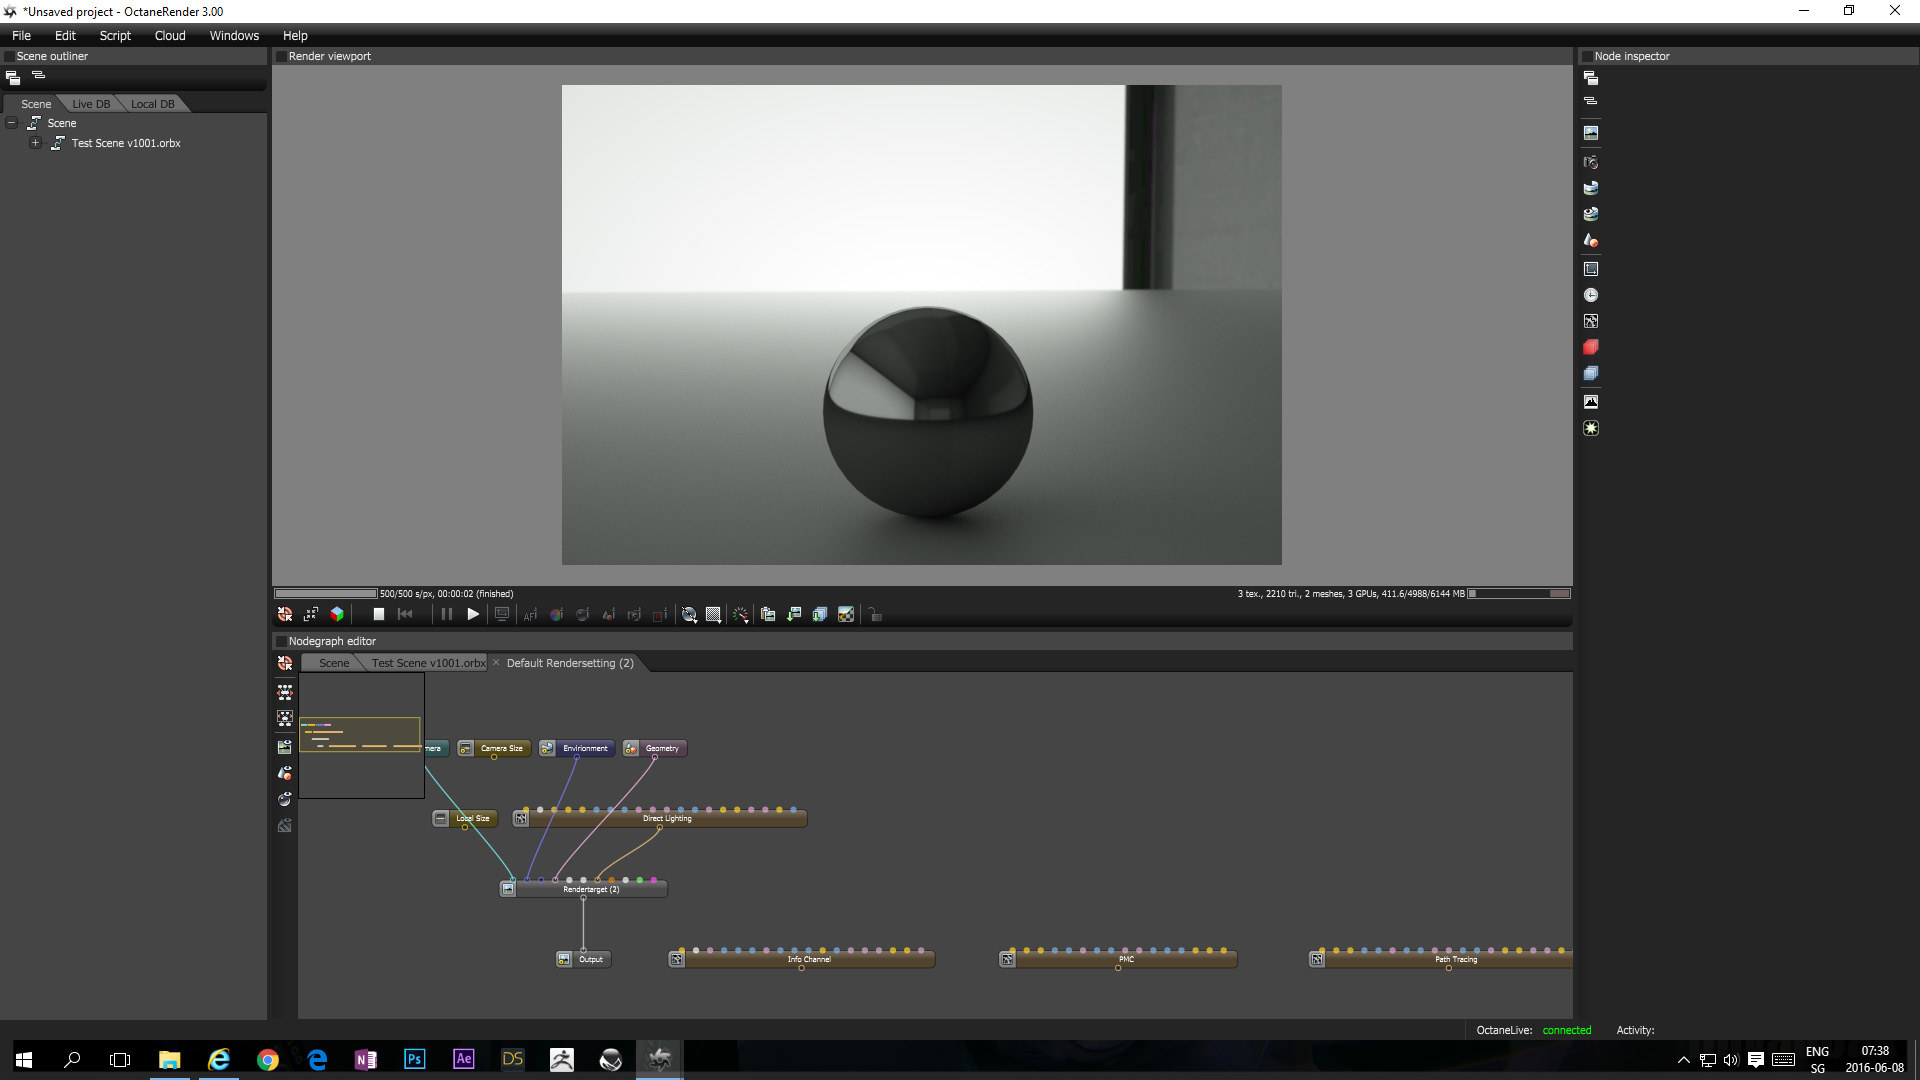The height and width of the screenshot is (1080, 1920).
Task: Collapse the Scene root tree node
Action: 12,123
